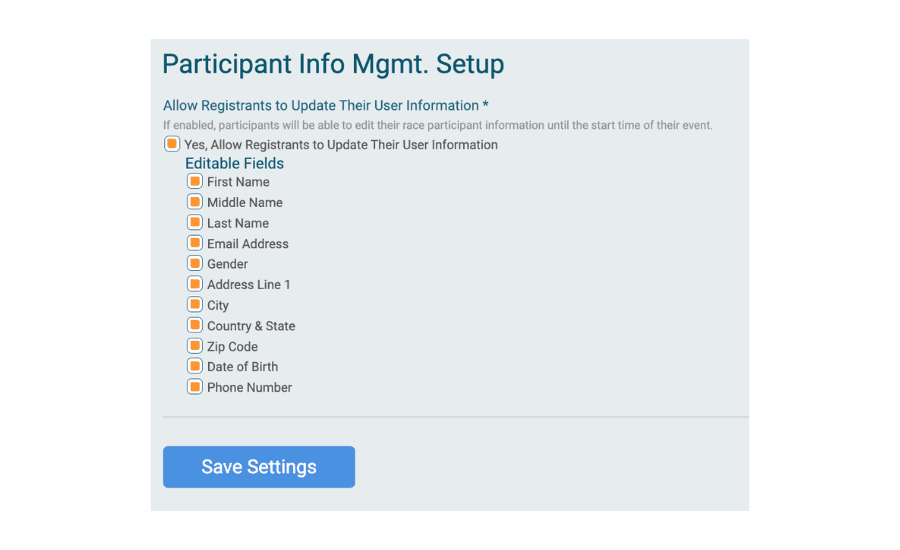Image resolution: width=900 pixels, height=550 pixels.
Task: Click the Date of Birth label
Action: point(242,367)
